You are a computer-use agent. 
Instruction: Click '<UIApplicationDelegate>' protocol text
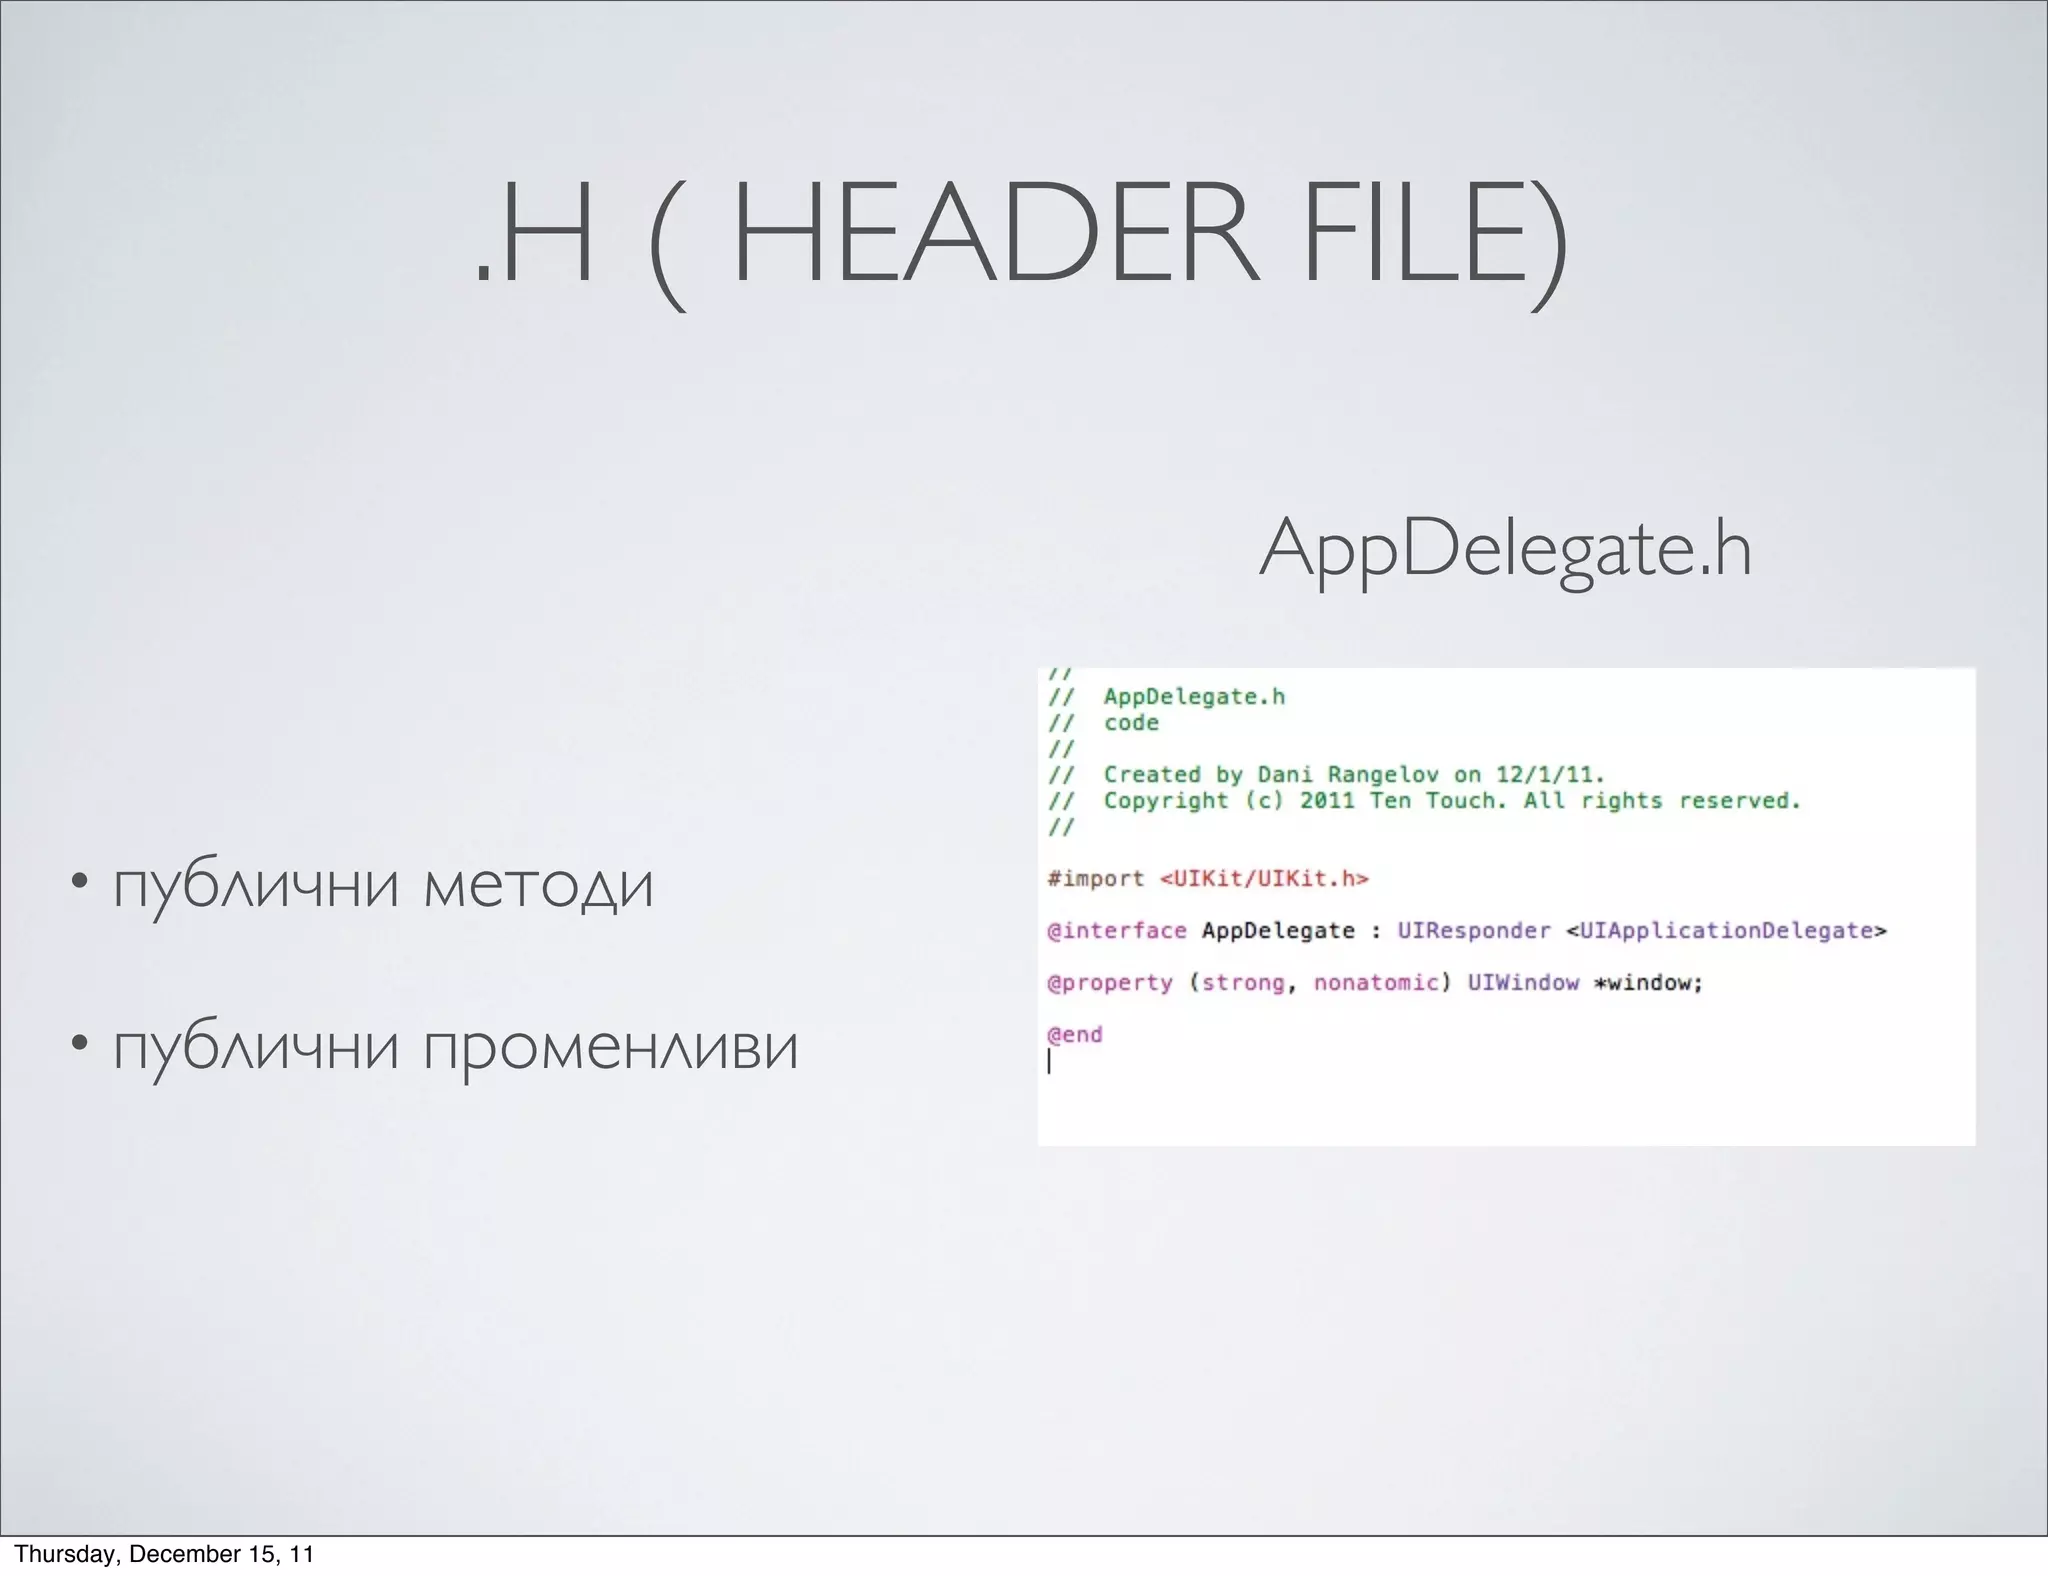point(1726,930)
